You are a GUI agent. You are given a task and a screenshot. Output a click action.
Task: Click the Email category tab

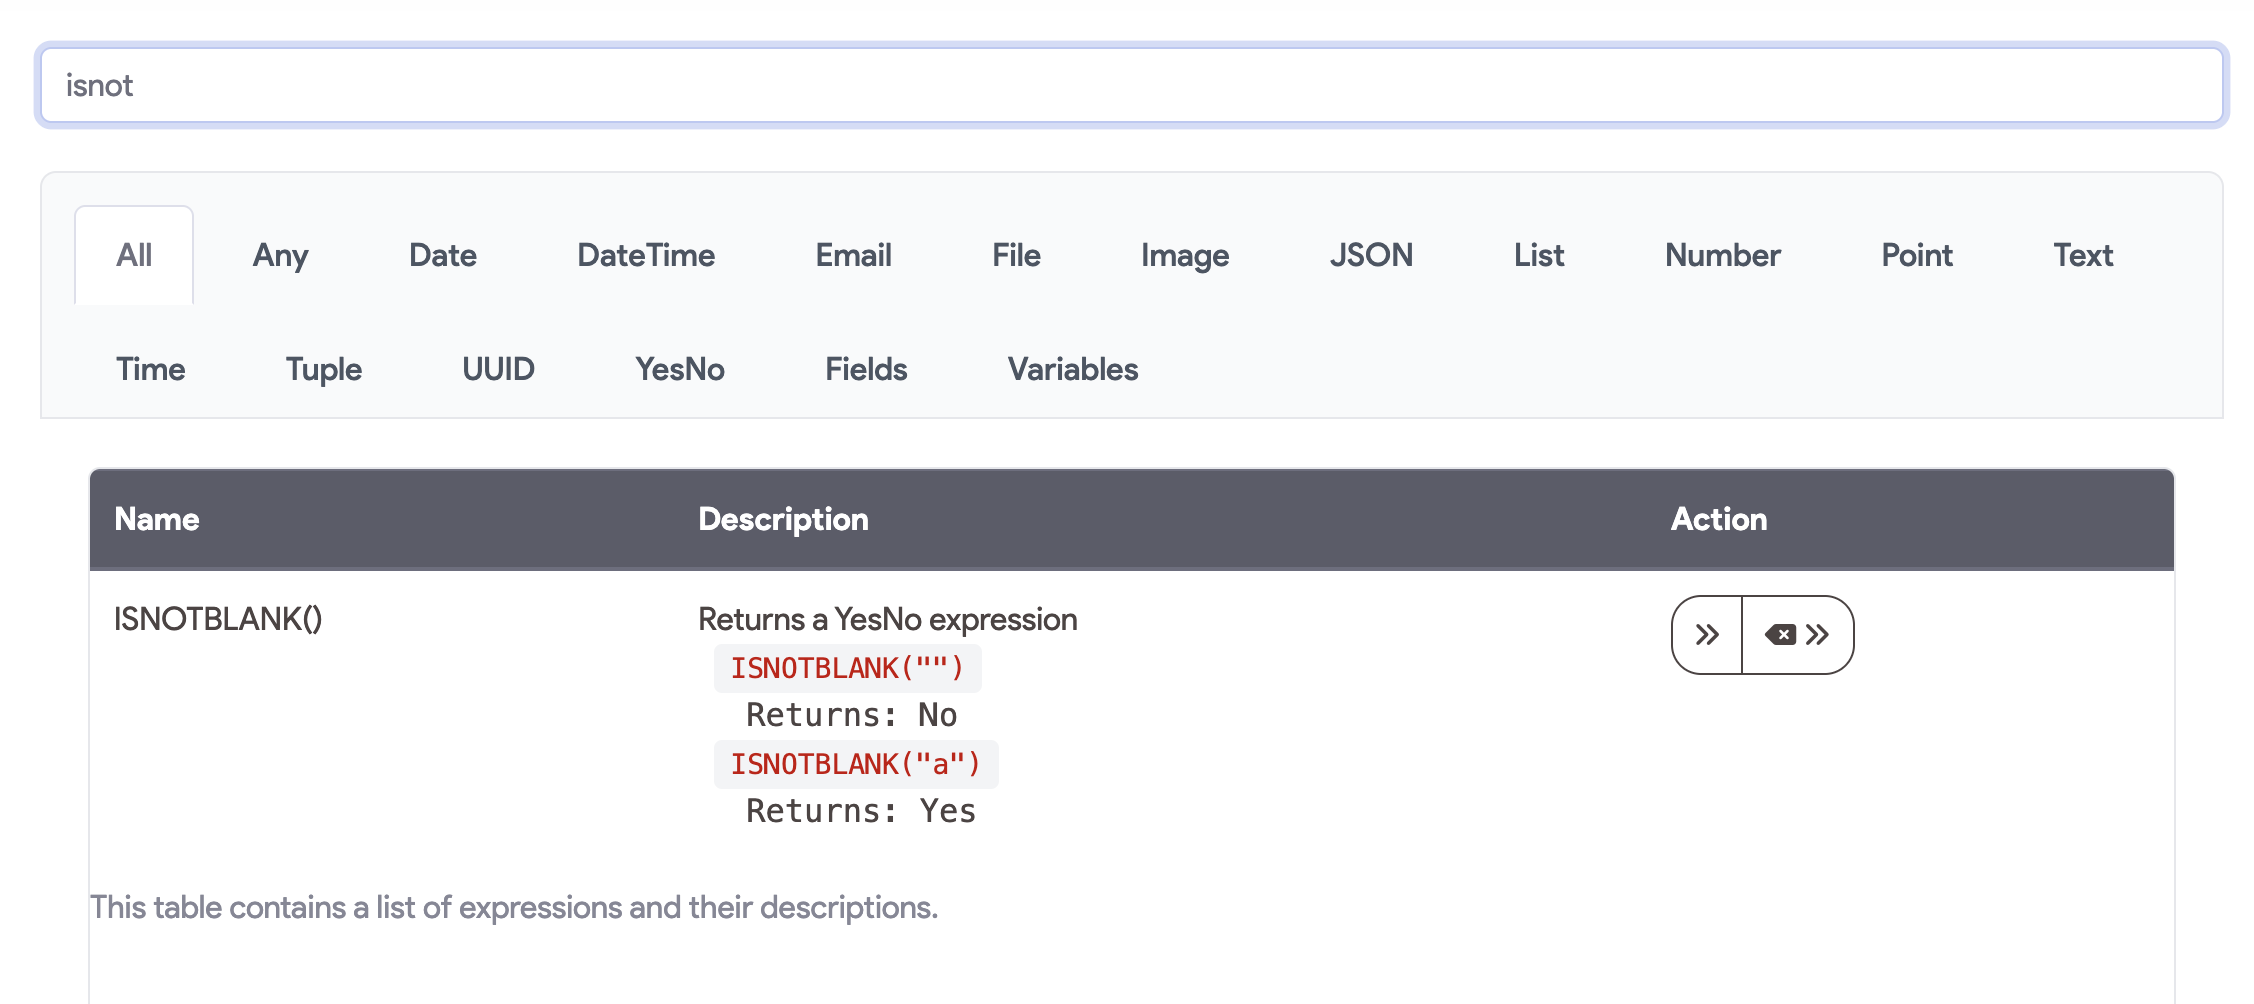(x=852, y=255)
